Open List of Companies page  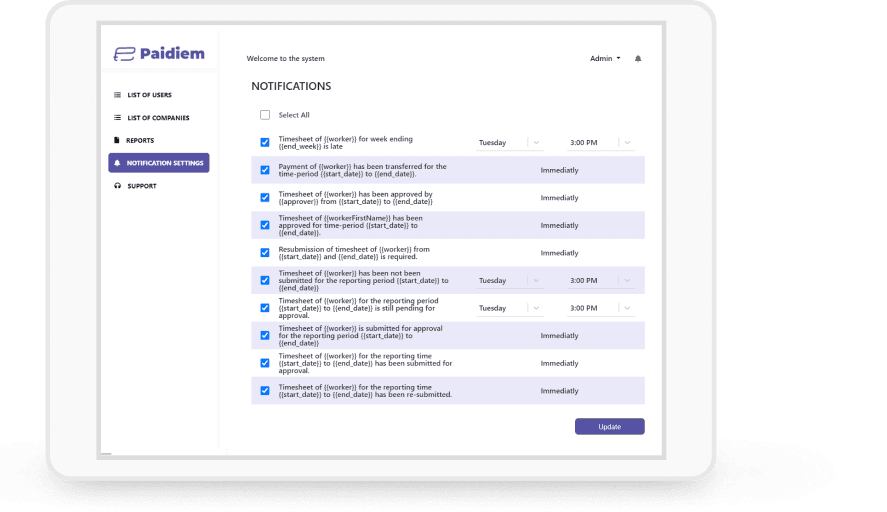(x=158, y=118)
